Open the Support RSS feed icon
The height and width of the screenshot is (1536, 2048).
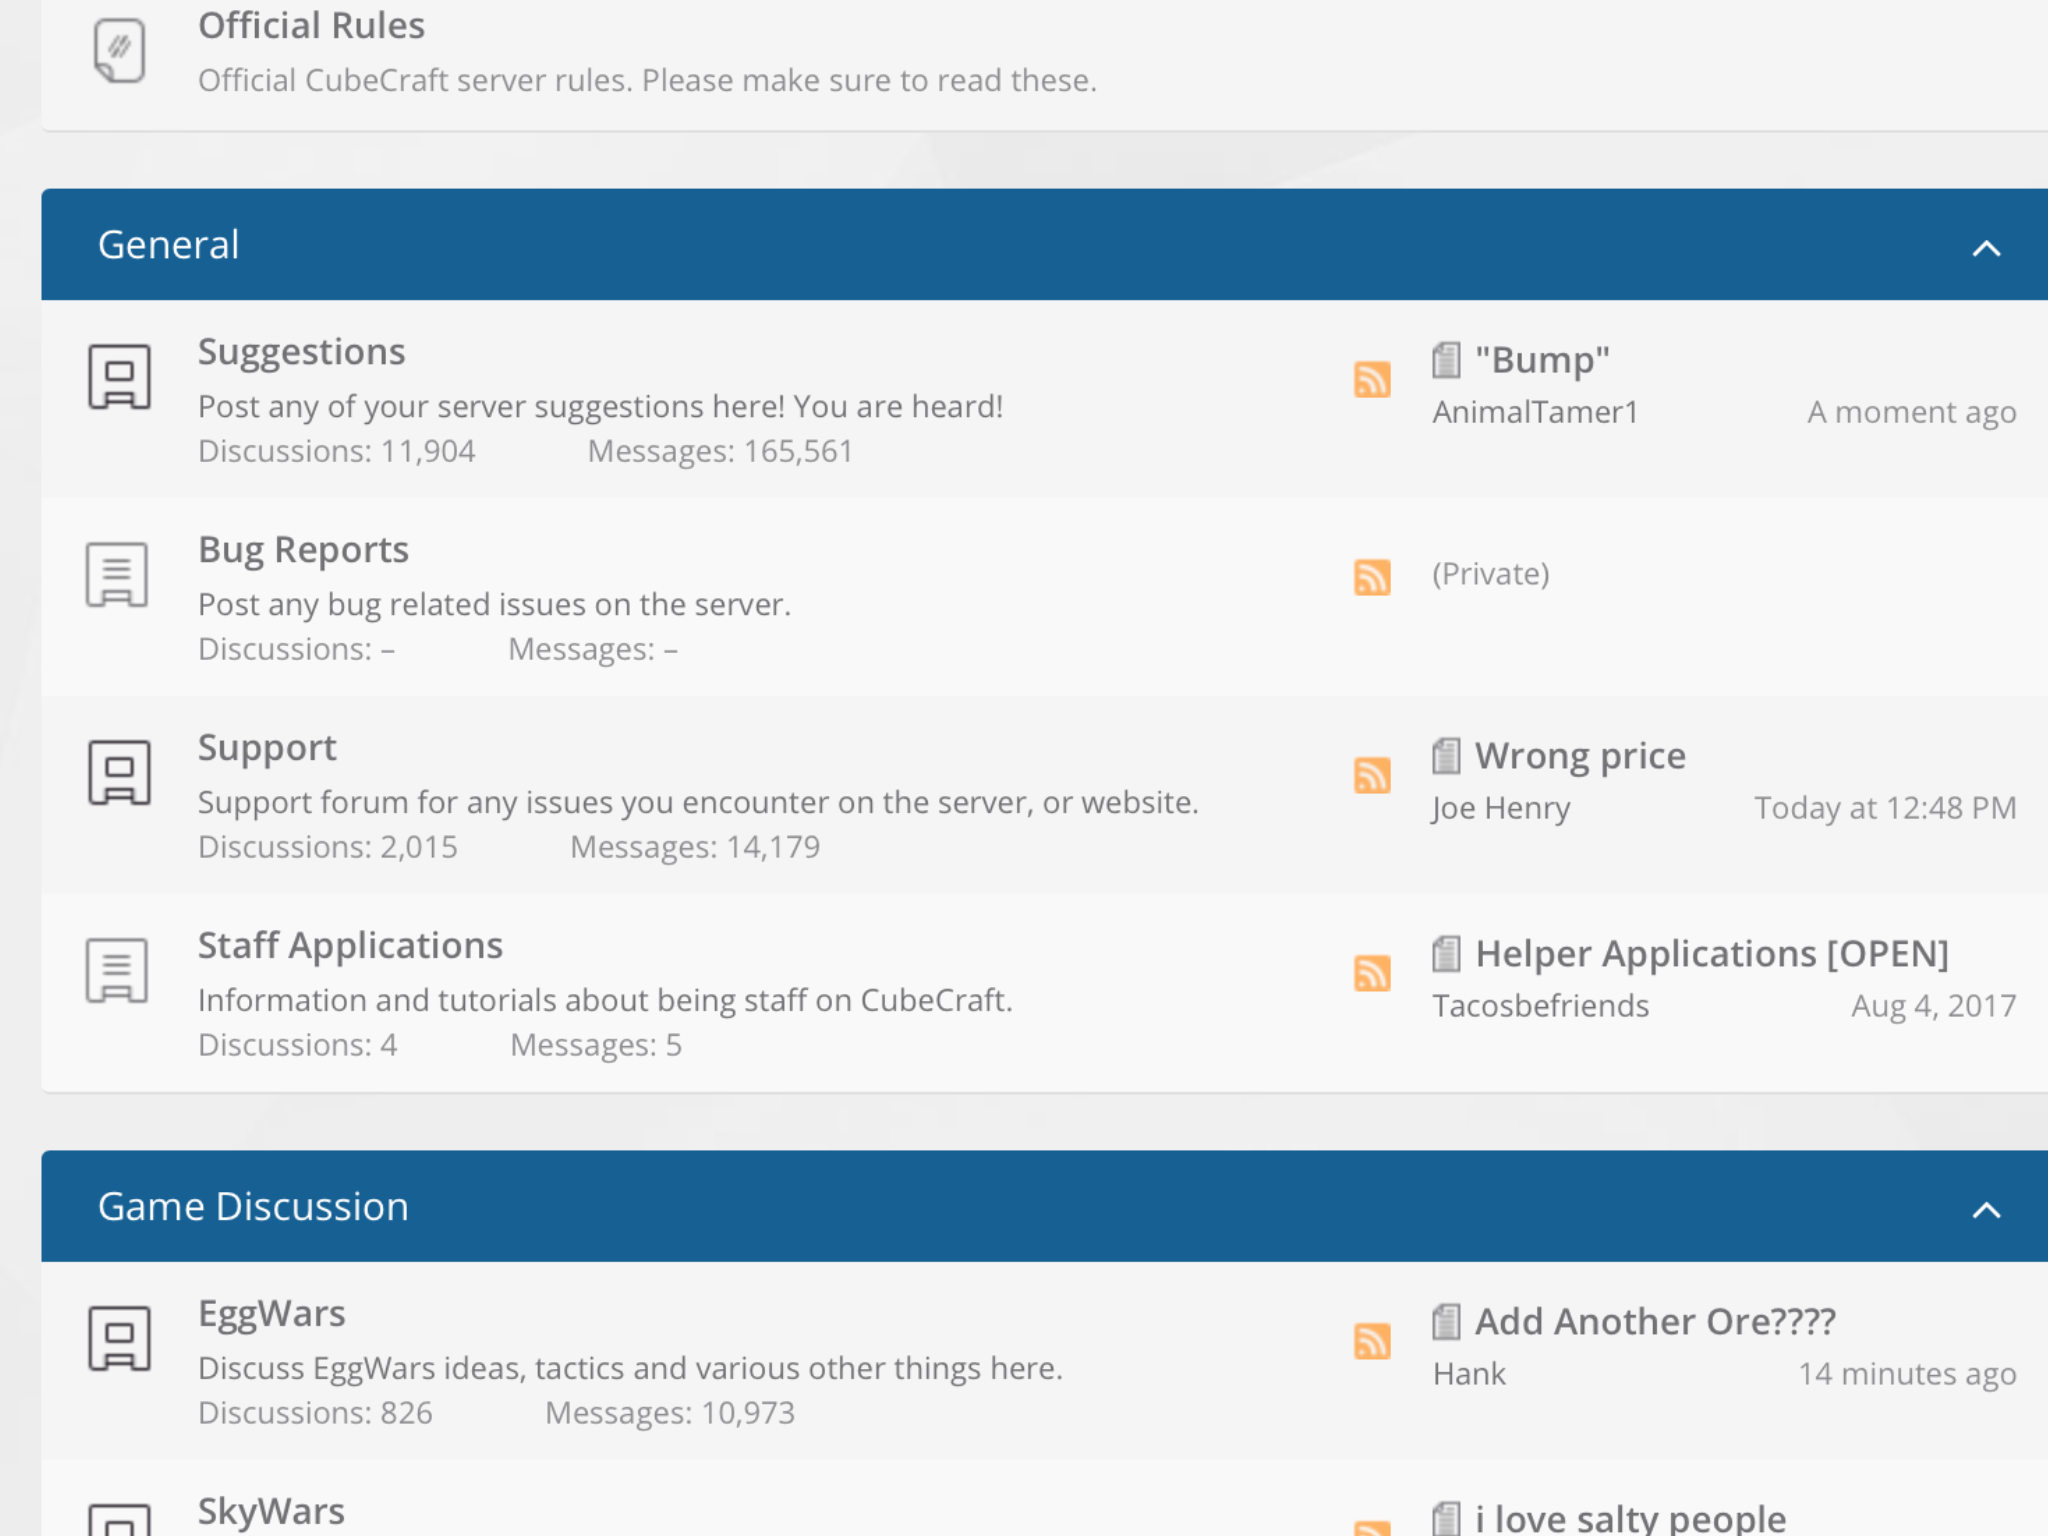(1372, 775)
